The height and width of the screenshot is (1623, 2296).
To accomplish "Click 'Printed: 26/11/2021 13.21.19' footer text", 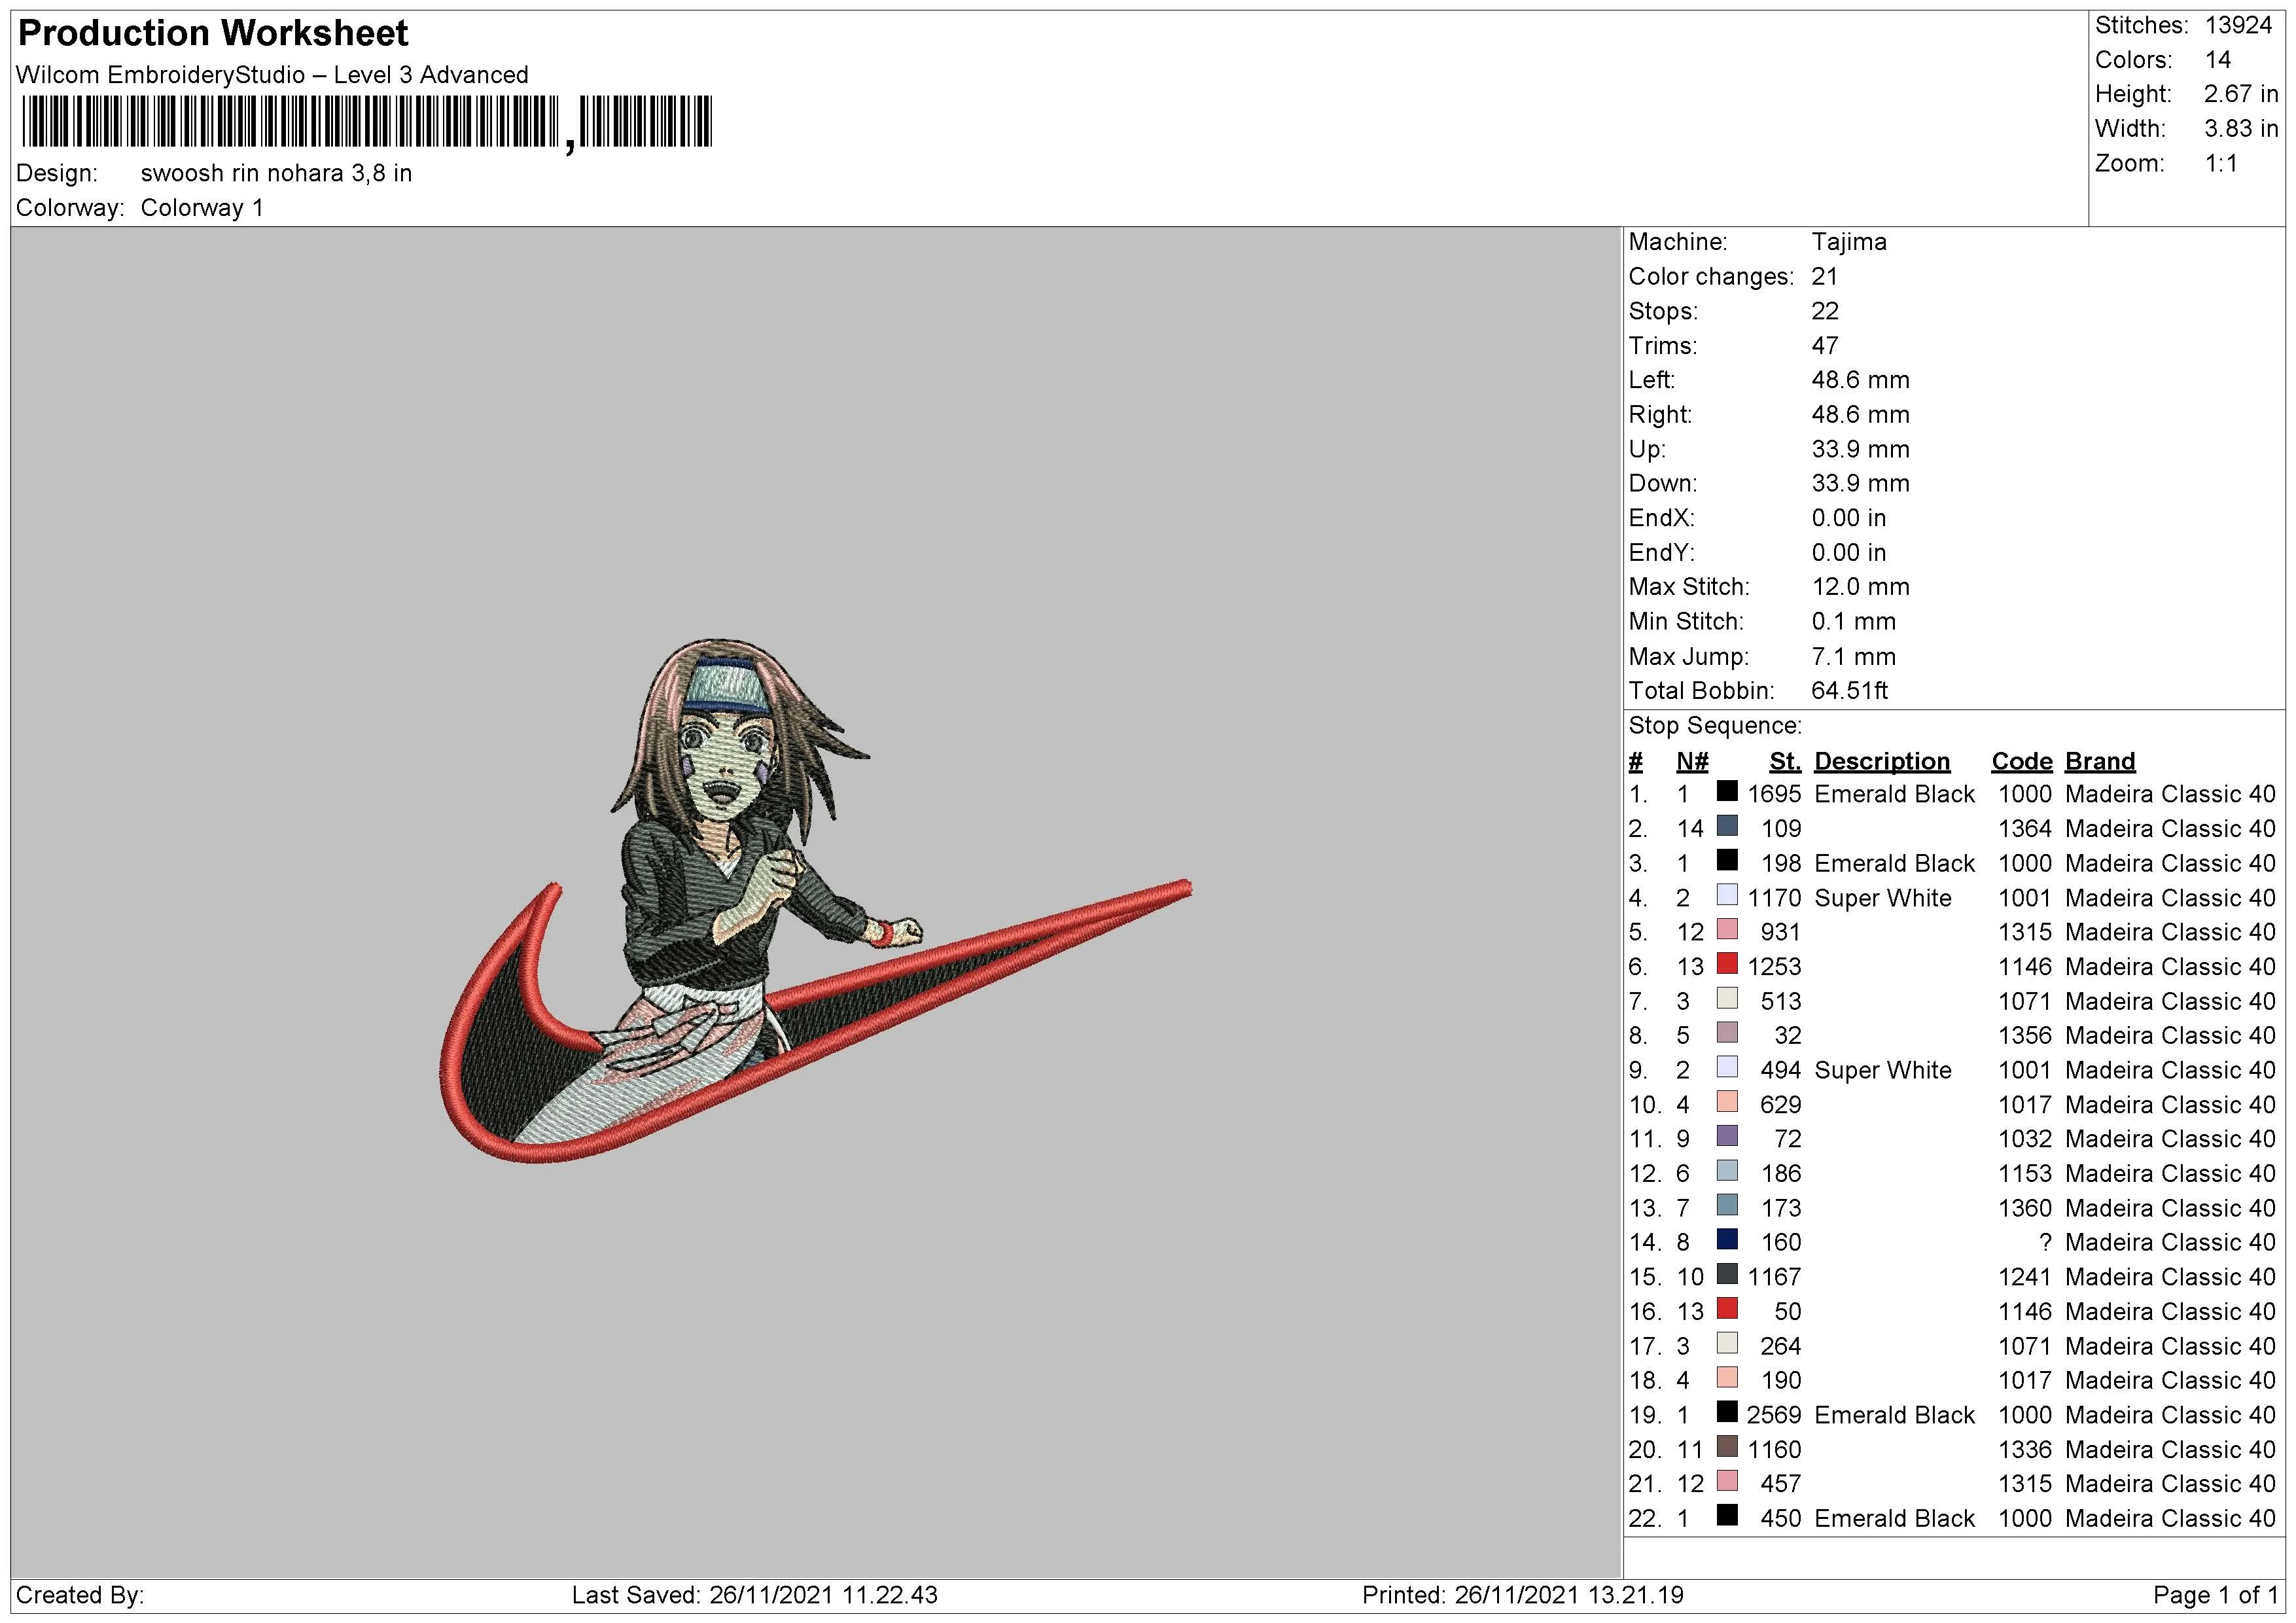I will click(1522, 1595).
